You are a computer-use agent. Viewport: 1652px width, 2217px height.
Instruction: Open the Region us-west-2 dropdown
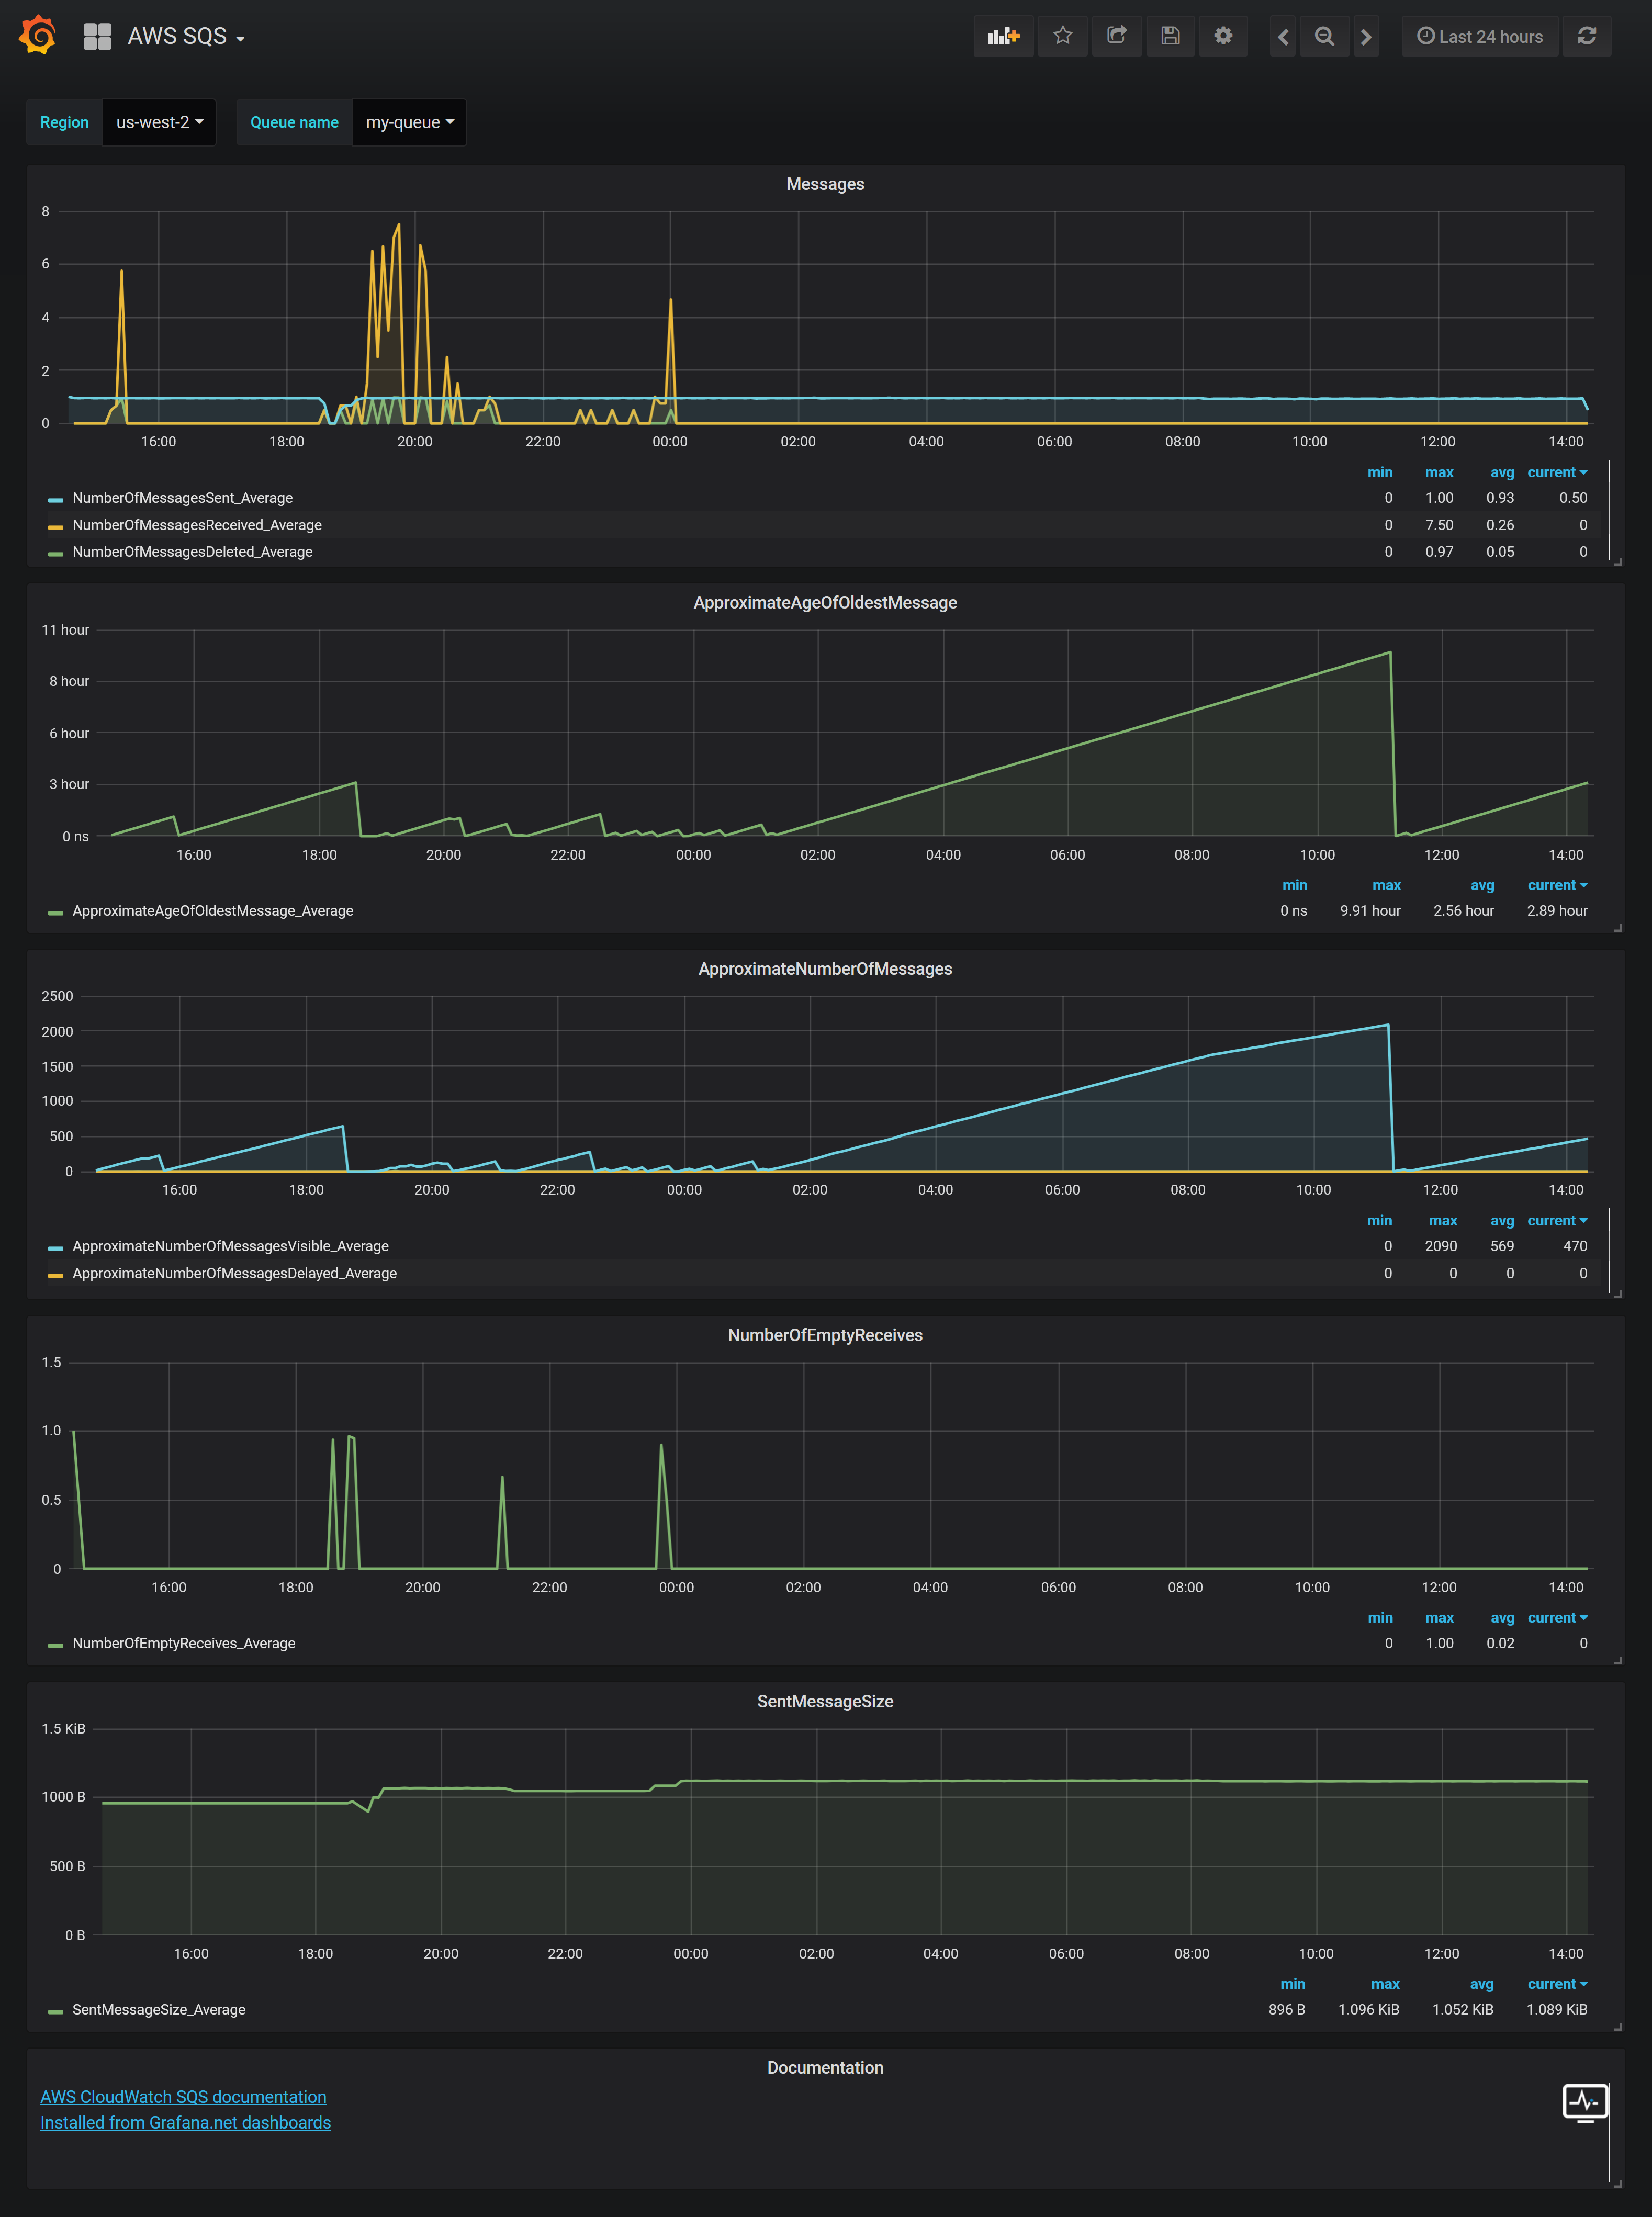point(159,122)
